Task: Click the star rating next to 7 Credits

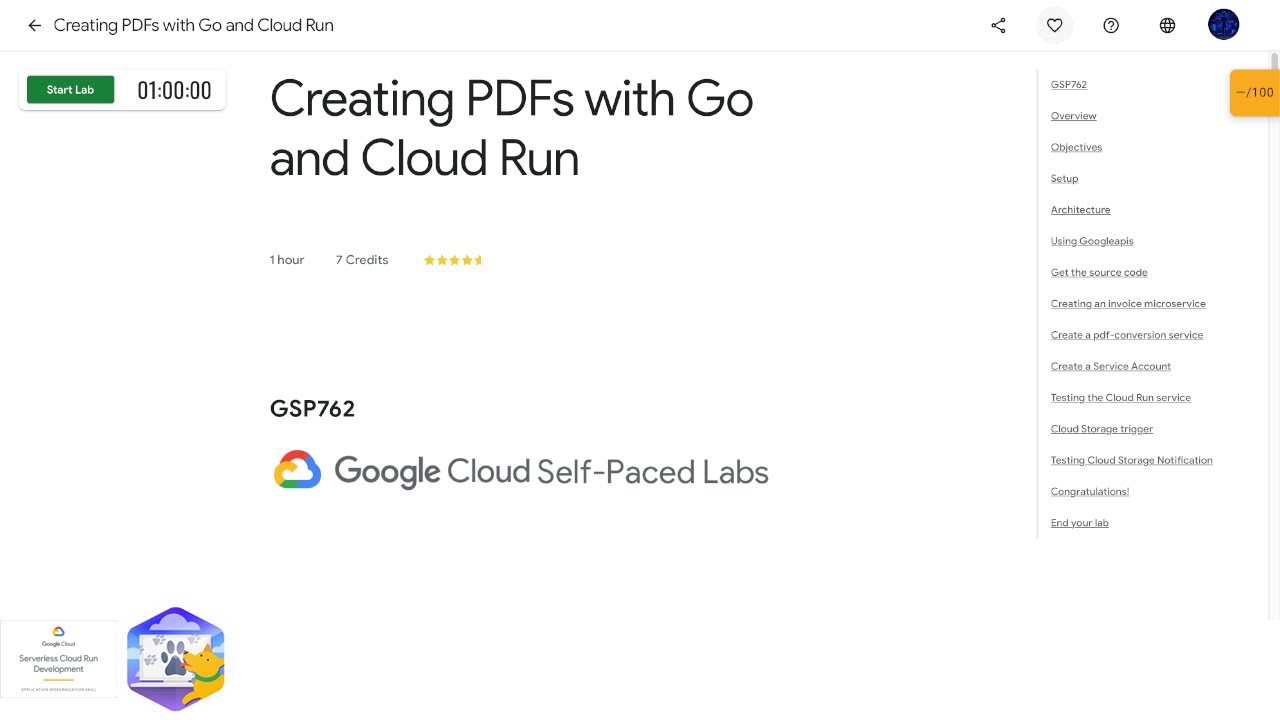Action: tap(453, 260)
